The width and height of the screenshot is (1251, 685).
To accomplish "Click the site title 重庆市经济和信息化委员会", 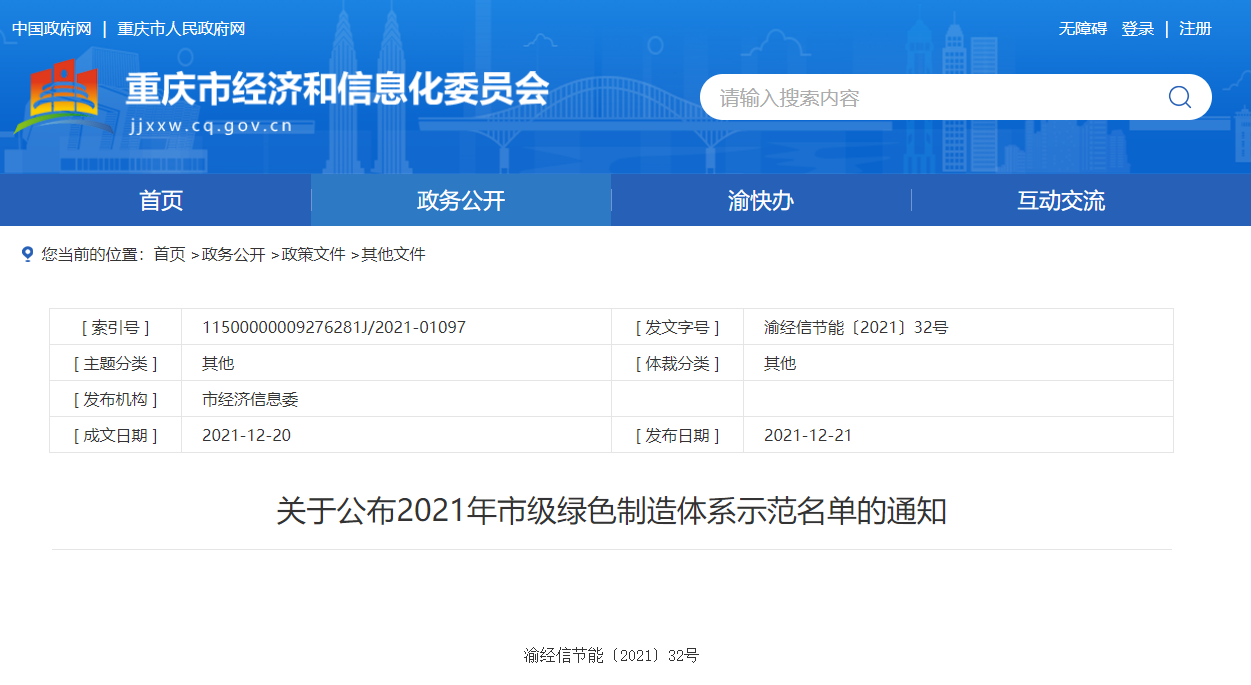I will pyautogui.click(x=337, y=90).
